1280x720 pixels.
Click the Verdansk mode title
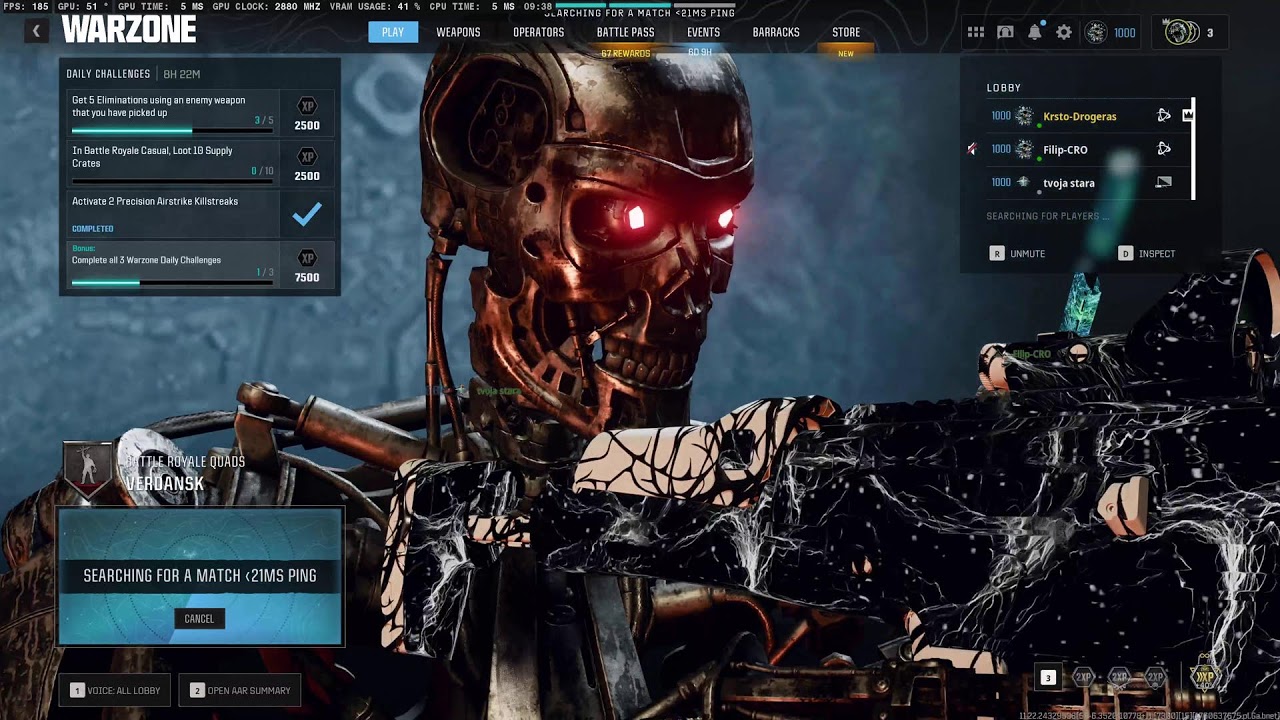pos(164,483)
